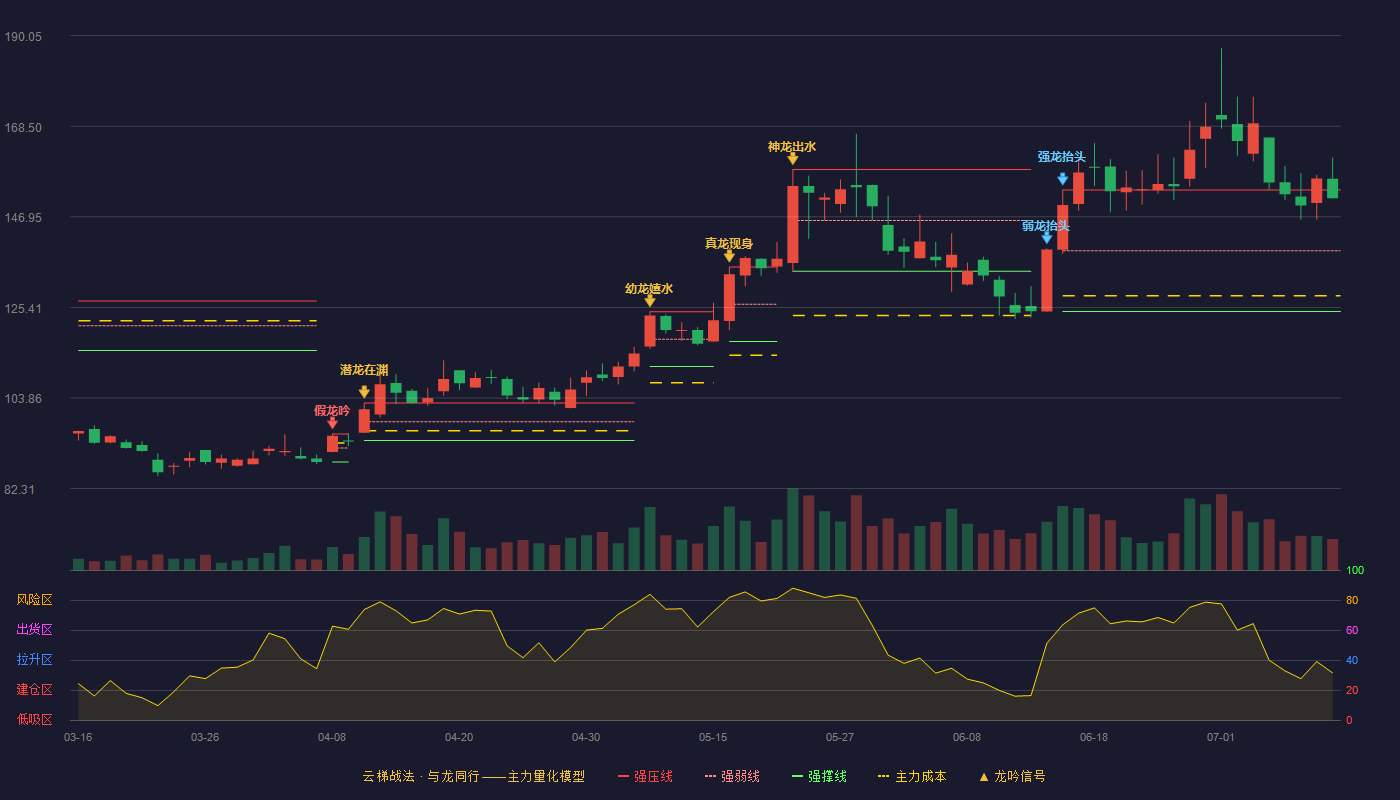1400x800 pixels.
Task: Toggle the 强压线 legend series
Action: pos(645,776)
